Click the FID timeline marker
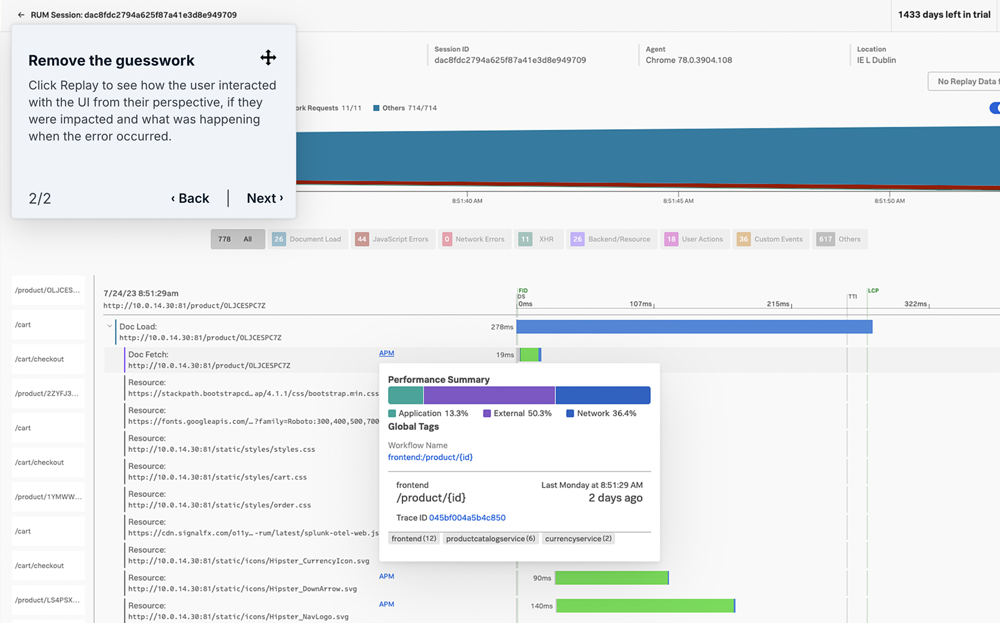Image resolution: width=1000 pixels, height=625 pixels. tap(523, 290)
